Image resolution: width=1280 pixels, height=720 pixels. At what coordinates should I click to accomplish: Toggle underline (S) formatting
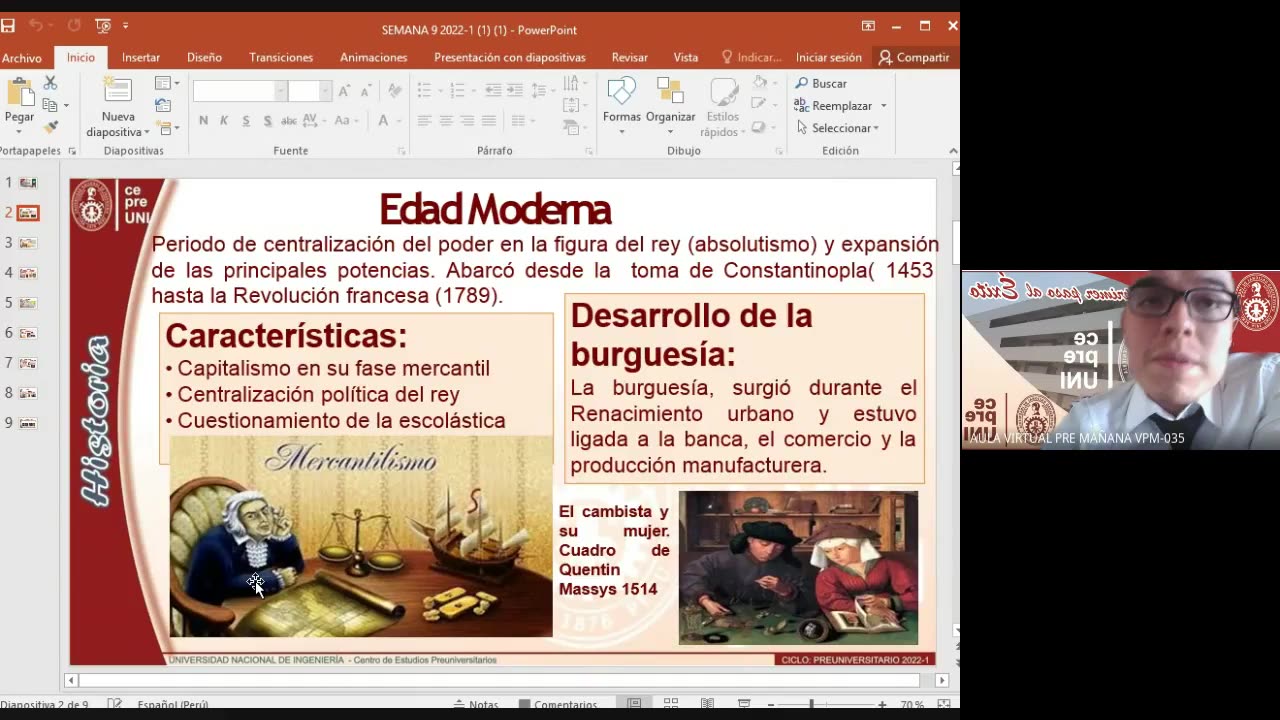(x=246, y=121)
